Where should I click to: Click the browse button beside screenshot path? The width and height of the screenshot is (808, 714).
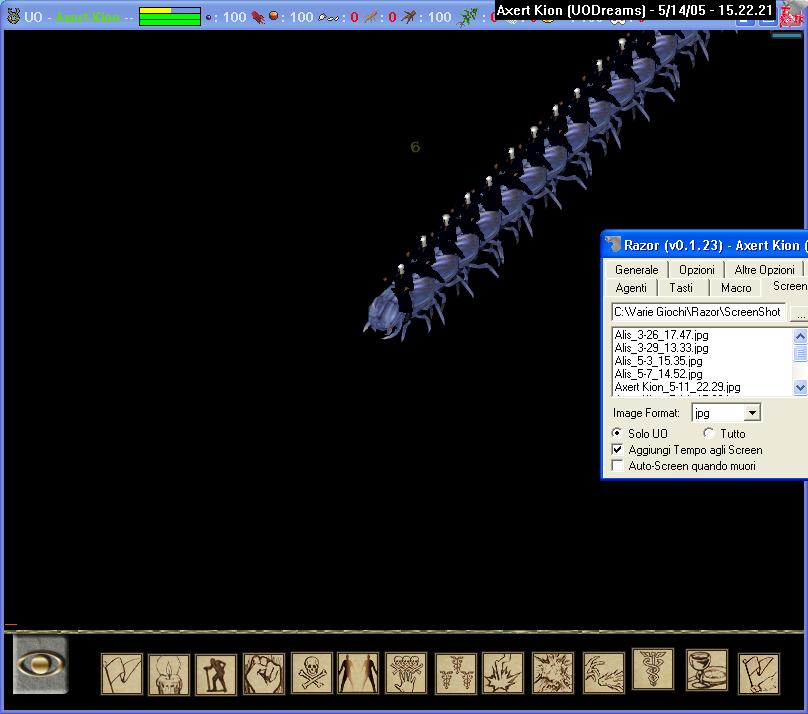799,312
